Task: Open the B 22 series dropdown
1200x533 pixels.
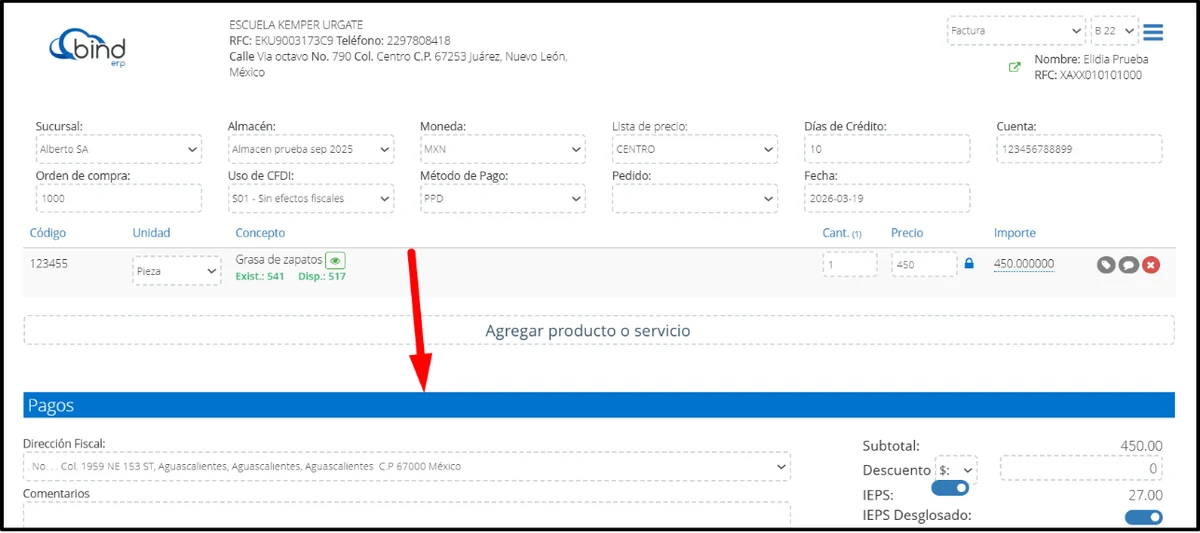Action: pos(1115,31)
